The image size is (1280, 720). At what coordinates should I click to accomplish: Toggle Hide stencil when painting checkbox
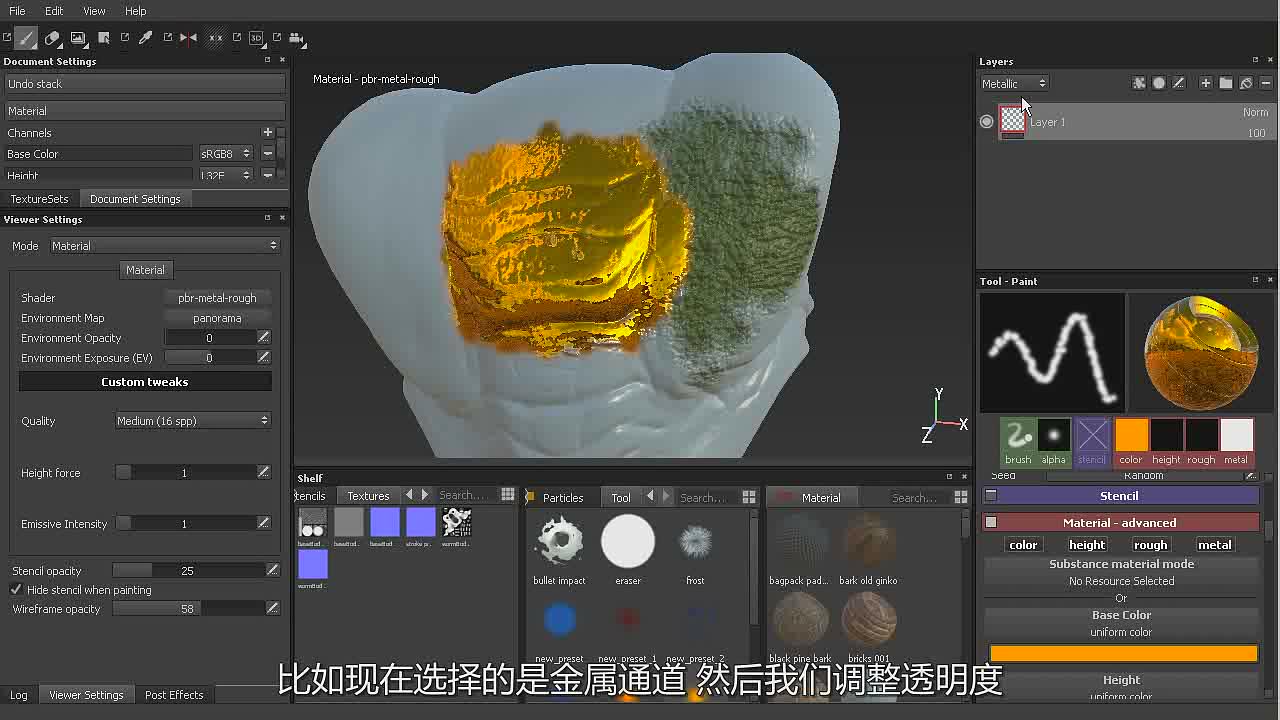(x=16, y=590)
